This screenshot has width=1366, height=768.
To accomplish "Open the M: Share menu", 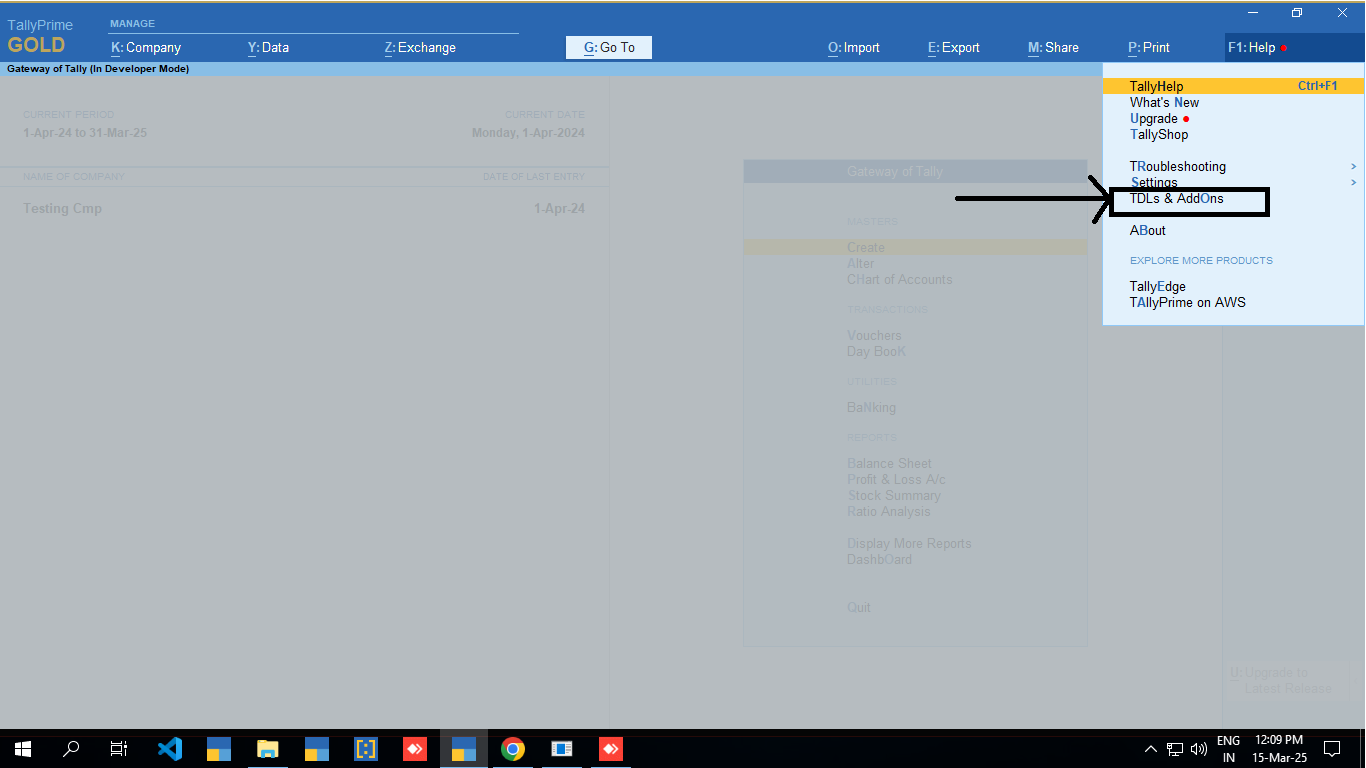I will pyautogui.click(x=1053, y=47).
